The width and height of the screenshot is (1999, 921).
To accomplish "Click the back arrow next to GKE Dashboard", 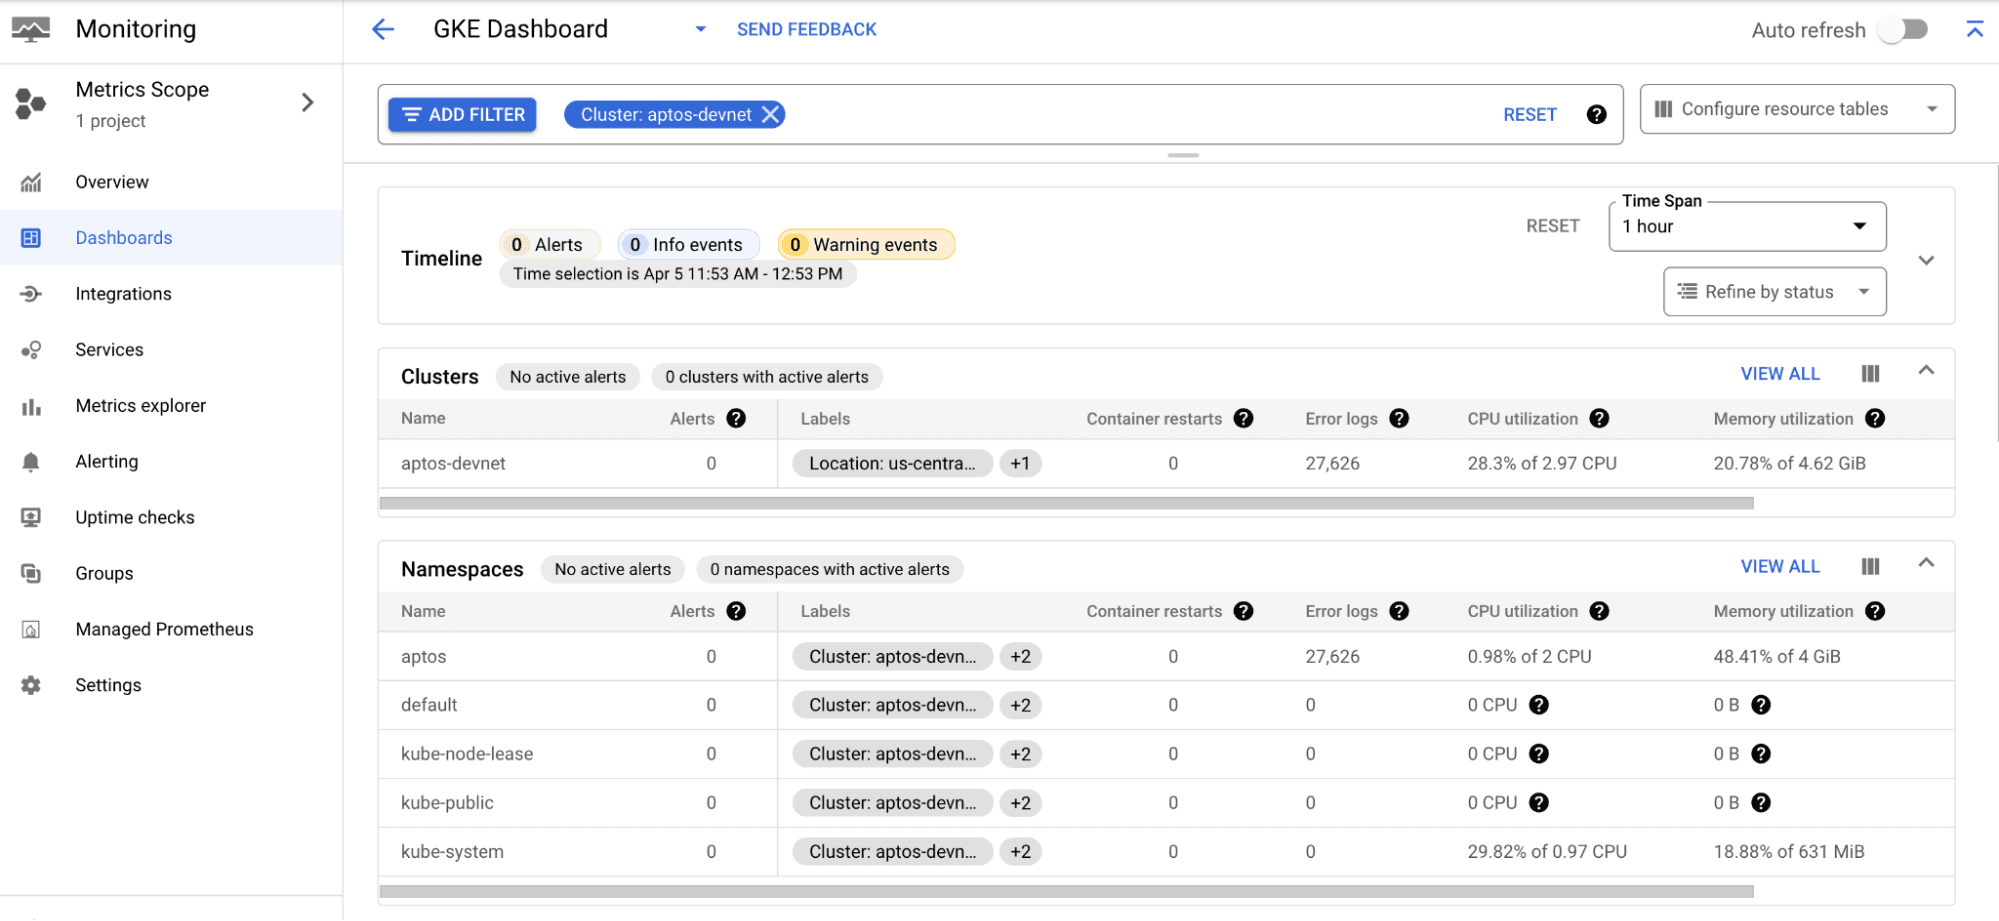I will point(383,29).
